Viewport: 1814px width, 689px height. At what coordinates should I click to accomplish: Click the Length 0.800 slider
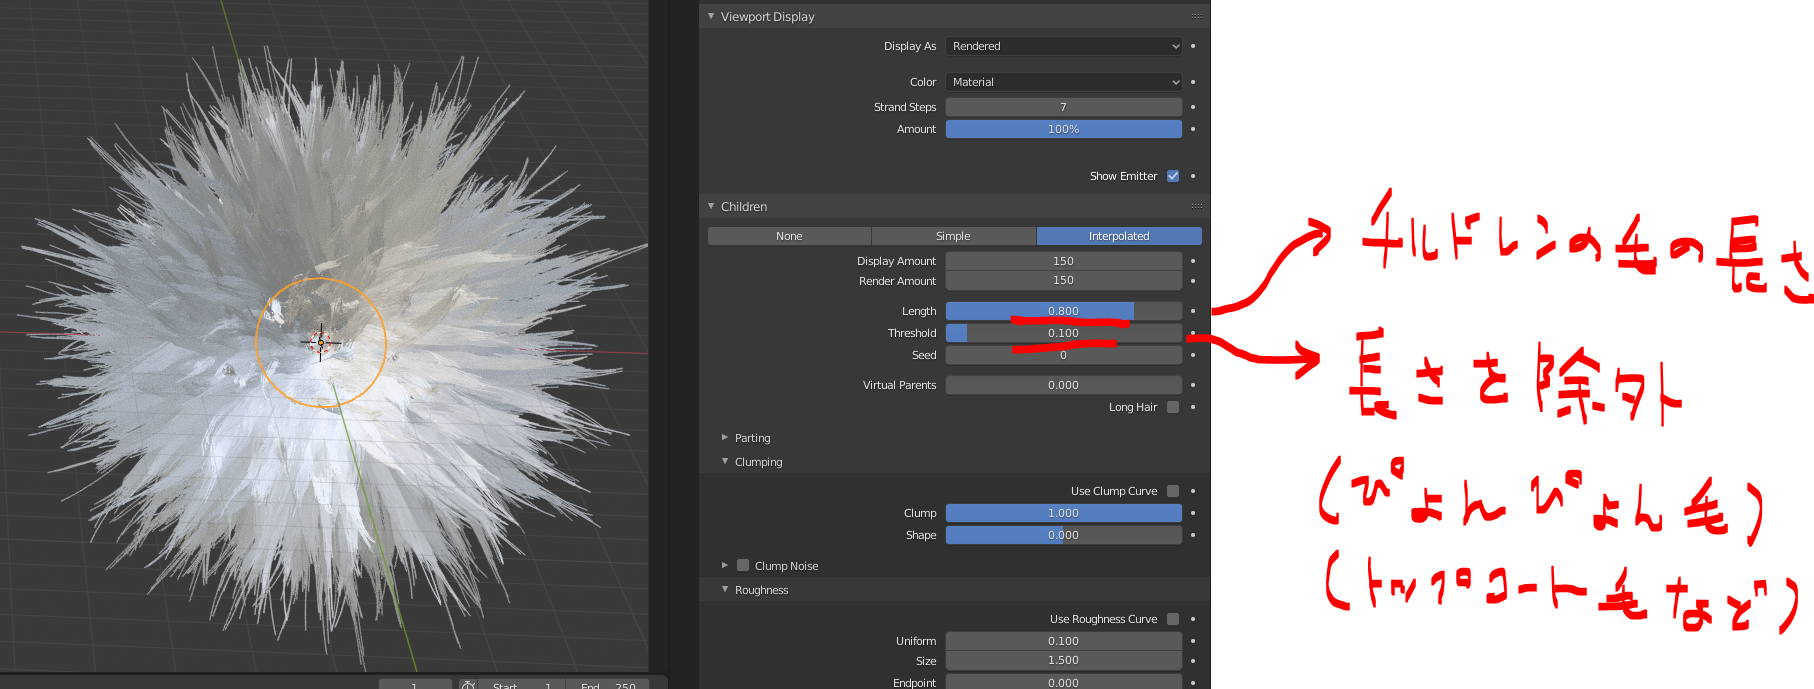(1064, 311)
